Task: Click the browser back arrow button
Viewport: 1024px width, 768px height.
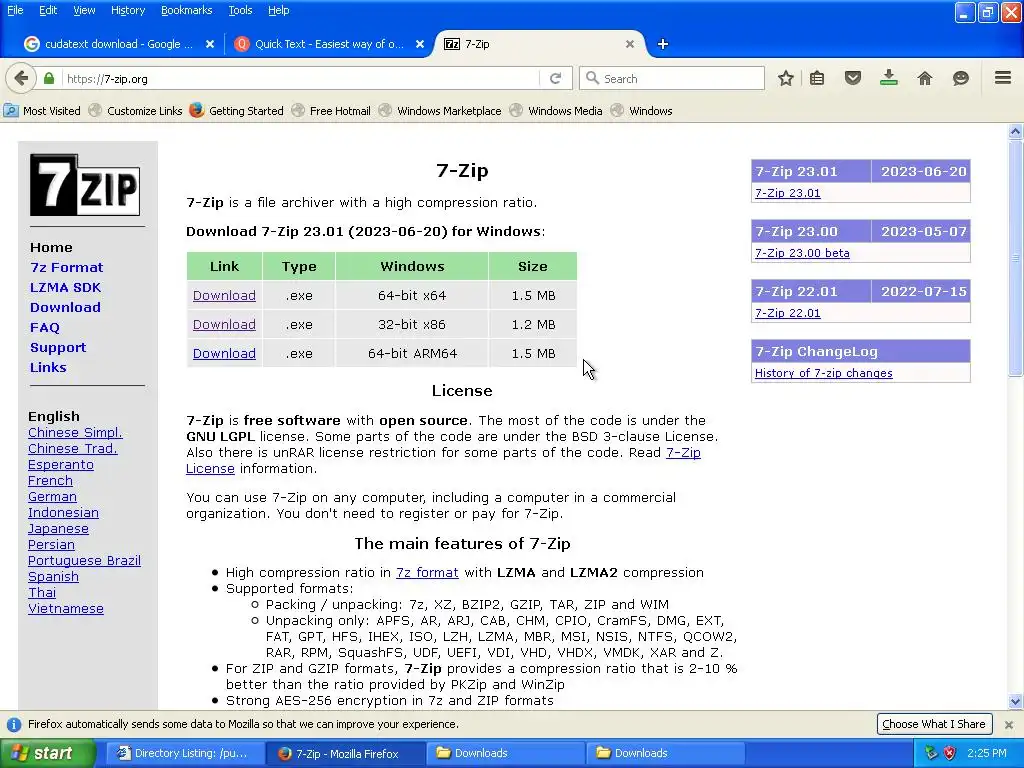Action: coord(21,78)
